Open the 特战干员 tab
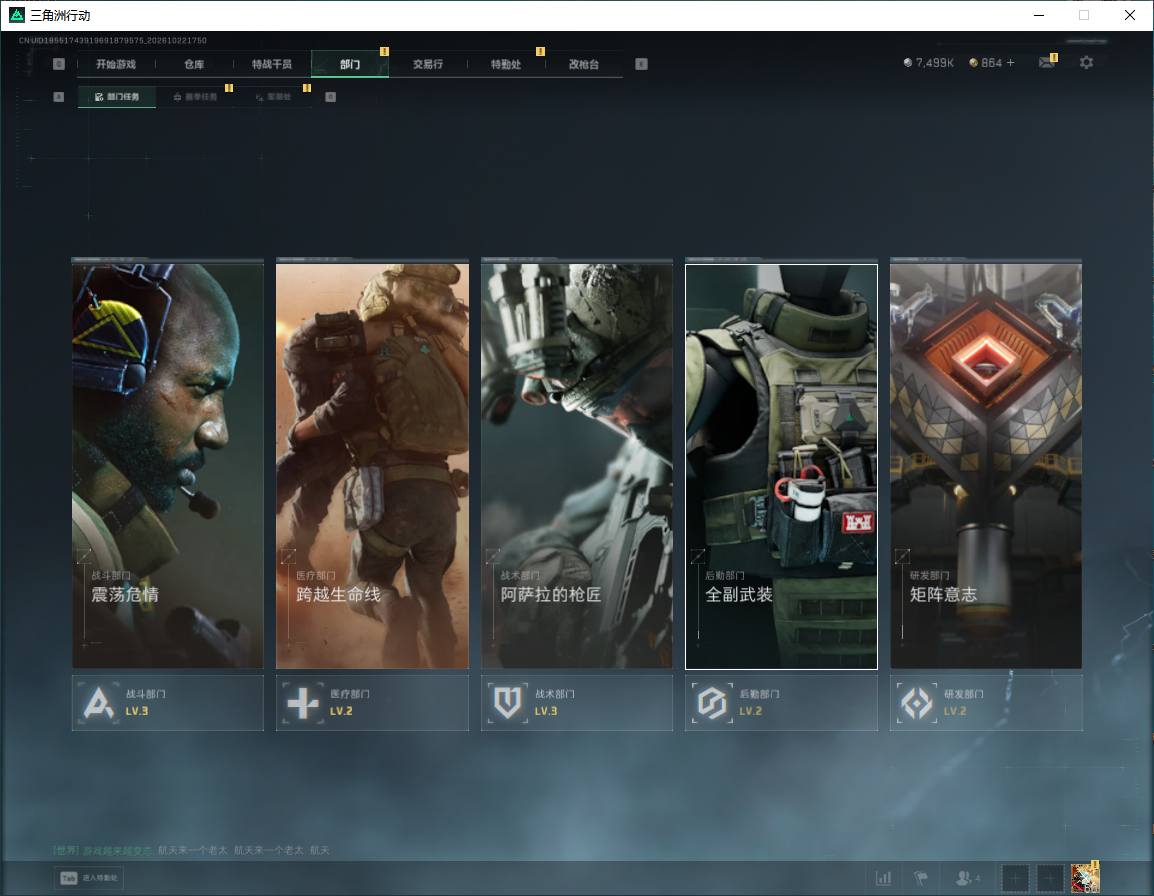 tap(272, 64)
